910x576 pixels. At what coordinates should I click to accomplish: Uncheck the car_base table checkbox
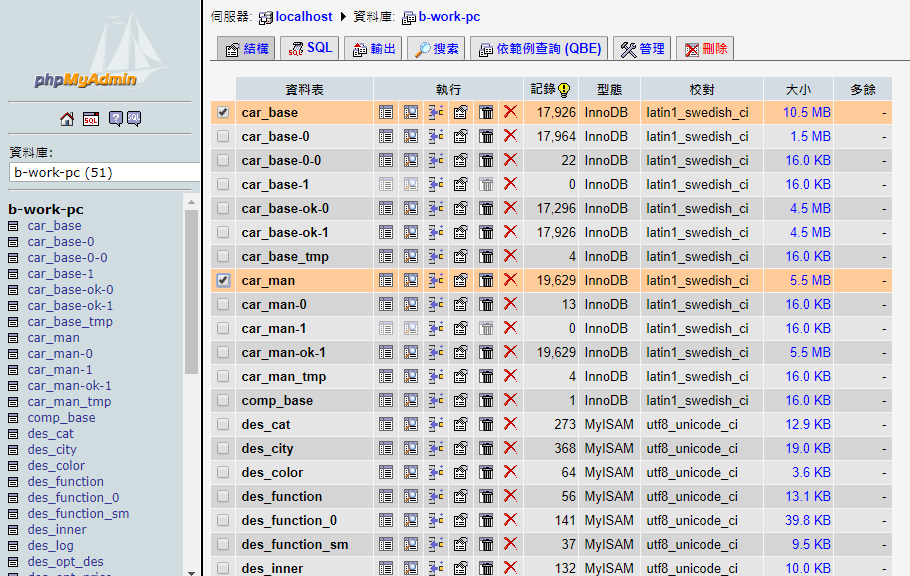223,112
